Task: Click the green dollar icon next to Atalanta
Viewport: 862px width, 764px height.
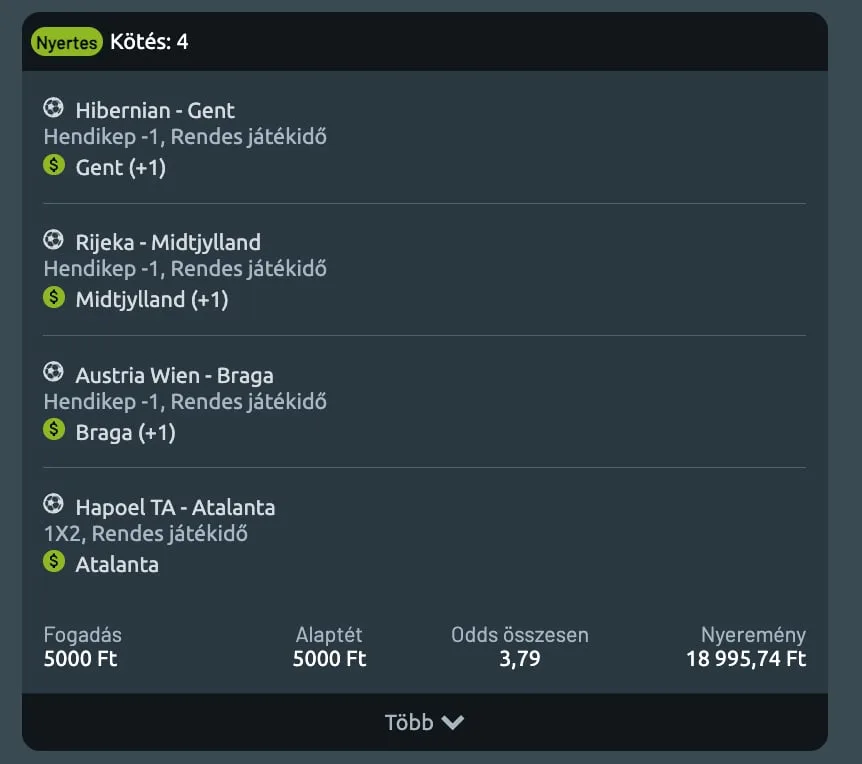Action: pyautogui.click(x=54, y=561)
